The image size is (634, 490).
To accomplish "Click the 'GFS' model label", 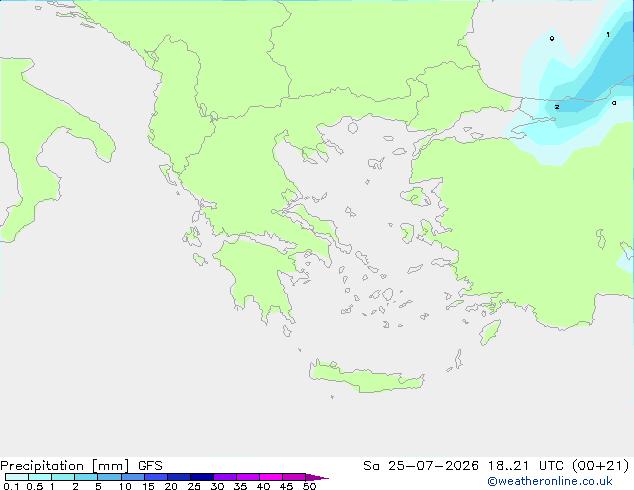I will click(150, 466).
